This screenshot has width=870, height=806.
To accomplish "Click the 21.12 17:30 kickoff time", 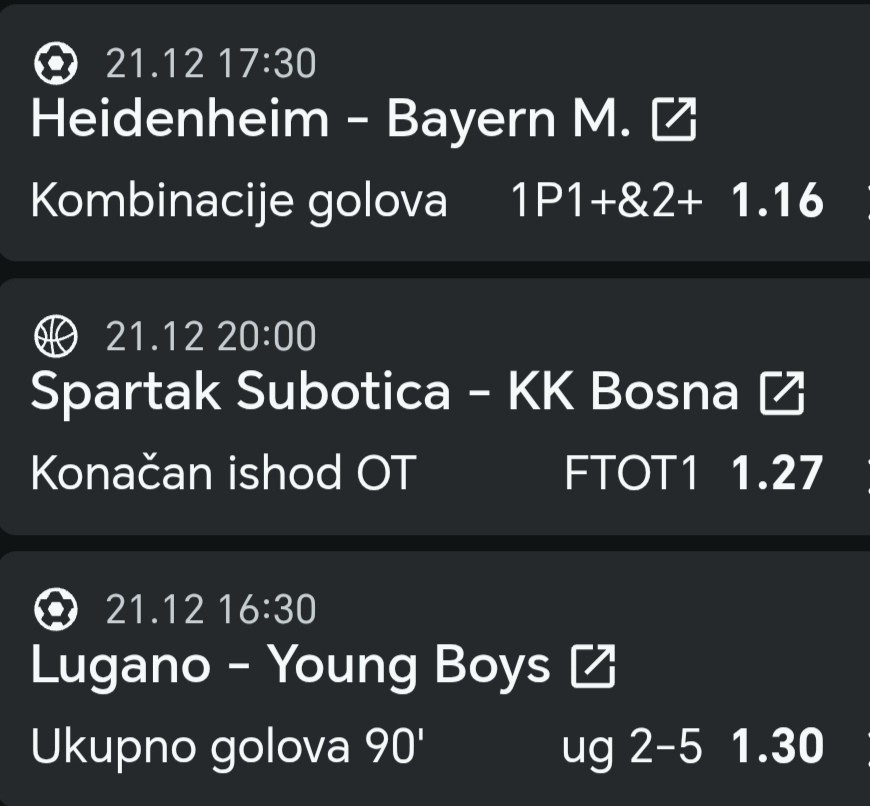I will (211, 65).
